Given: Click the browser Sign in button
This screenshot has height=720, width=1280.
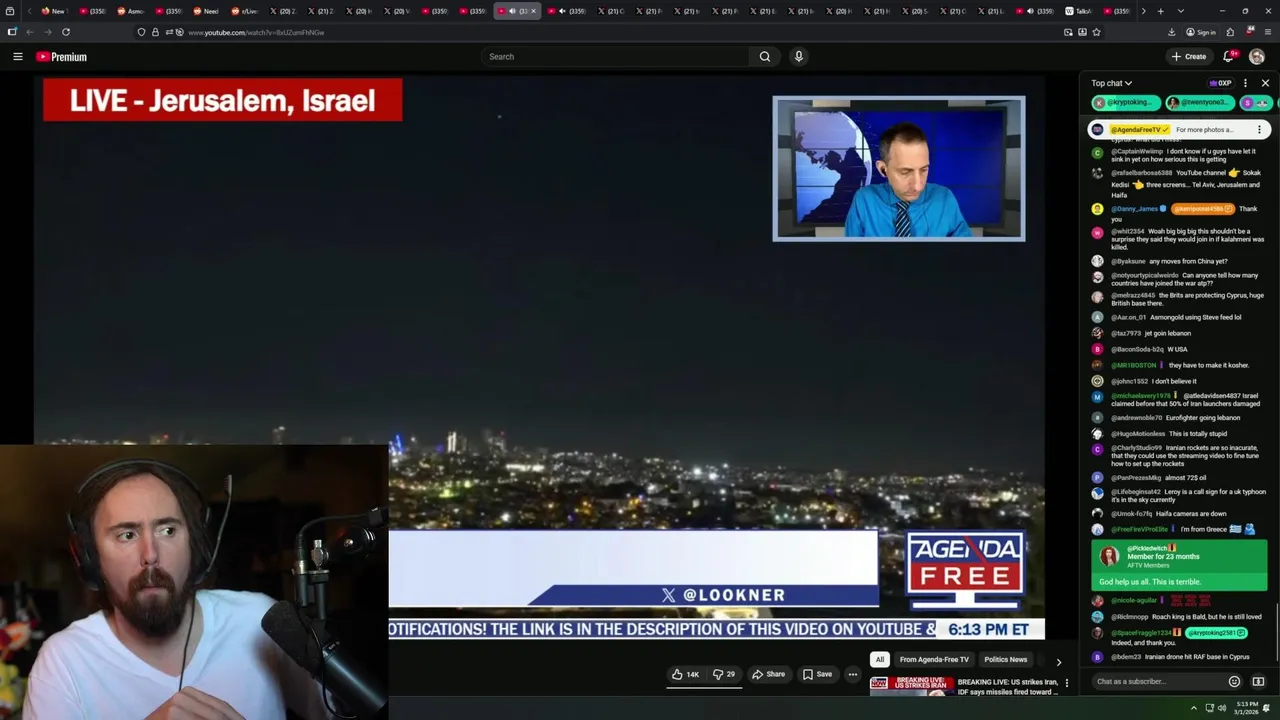Looking at the screenshot, I should pos(1200,32).
